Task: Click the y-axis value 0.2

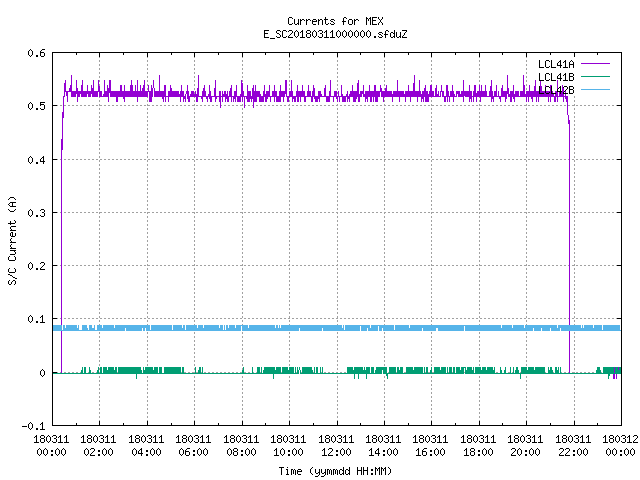Action: (x=36, y=266)
